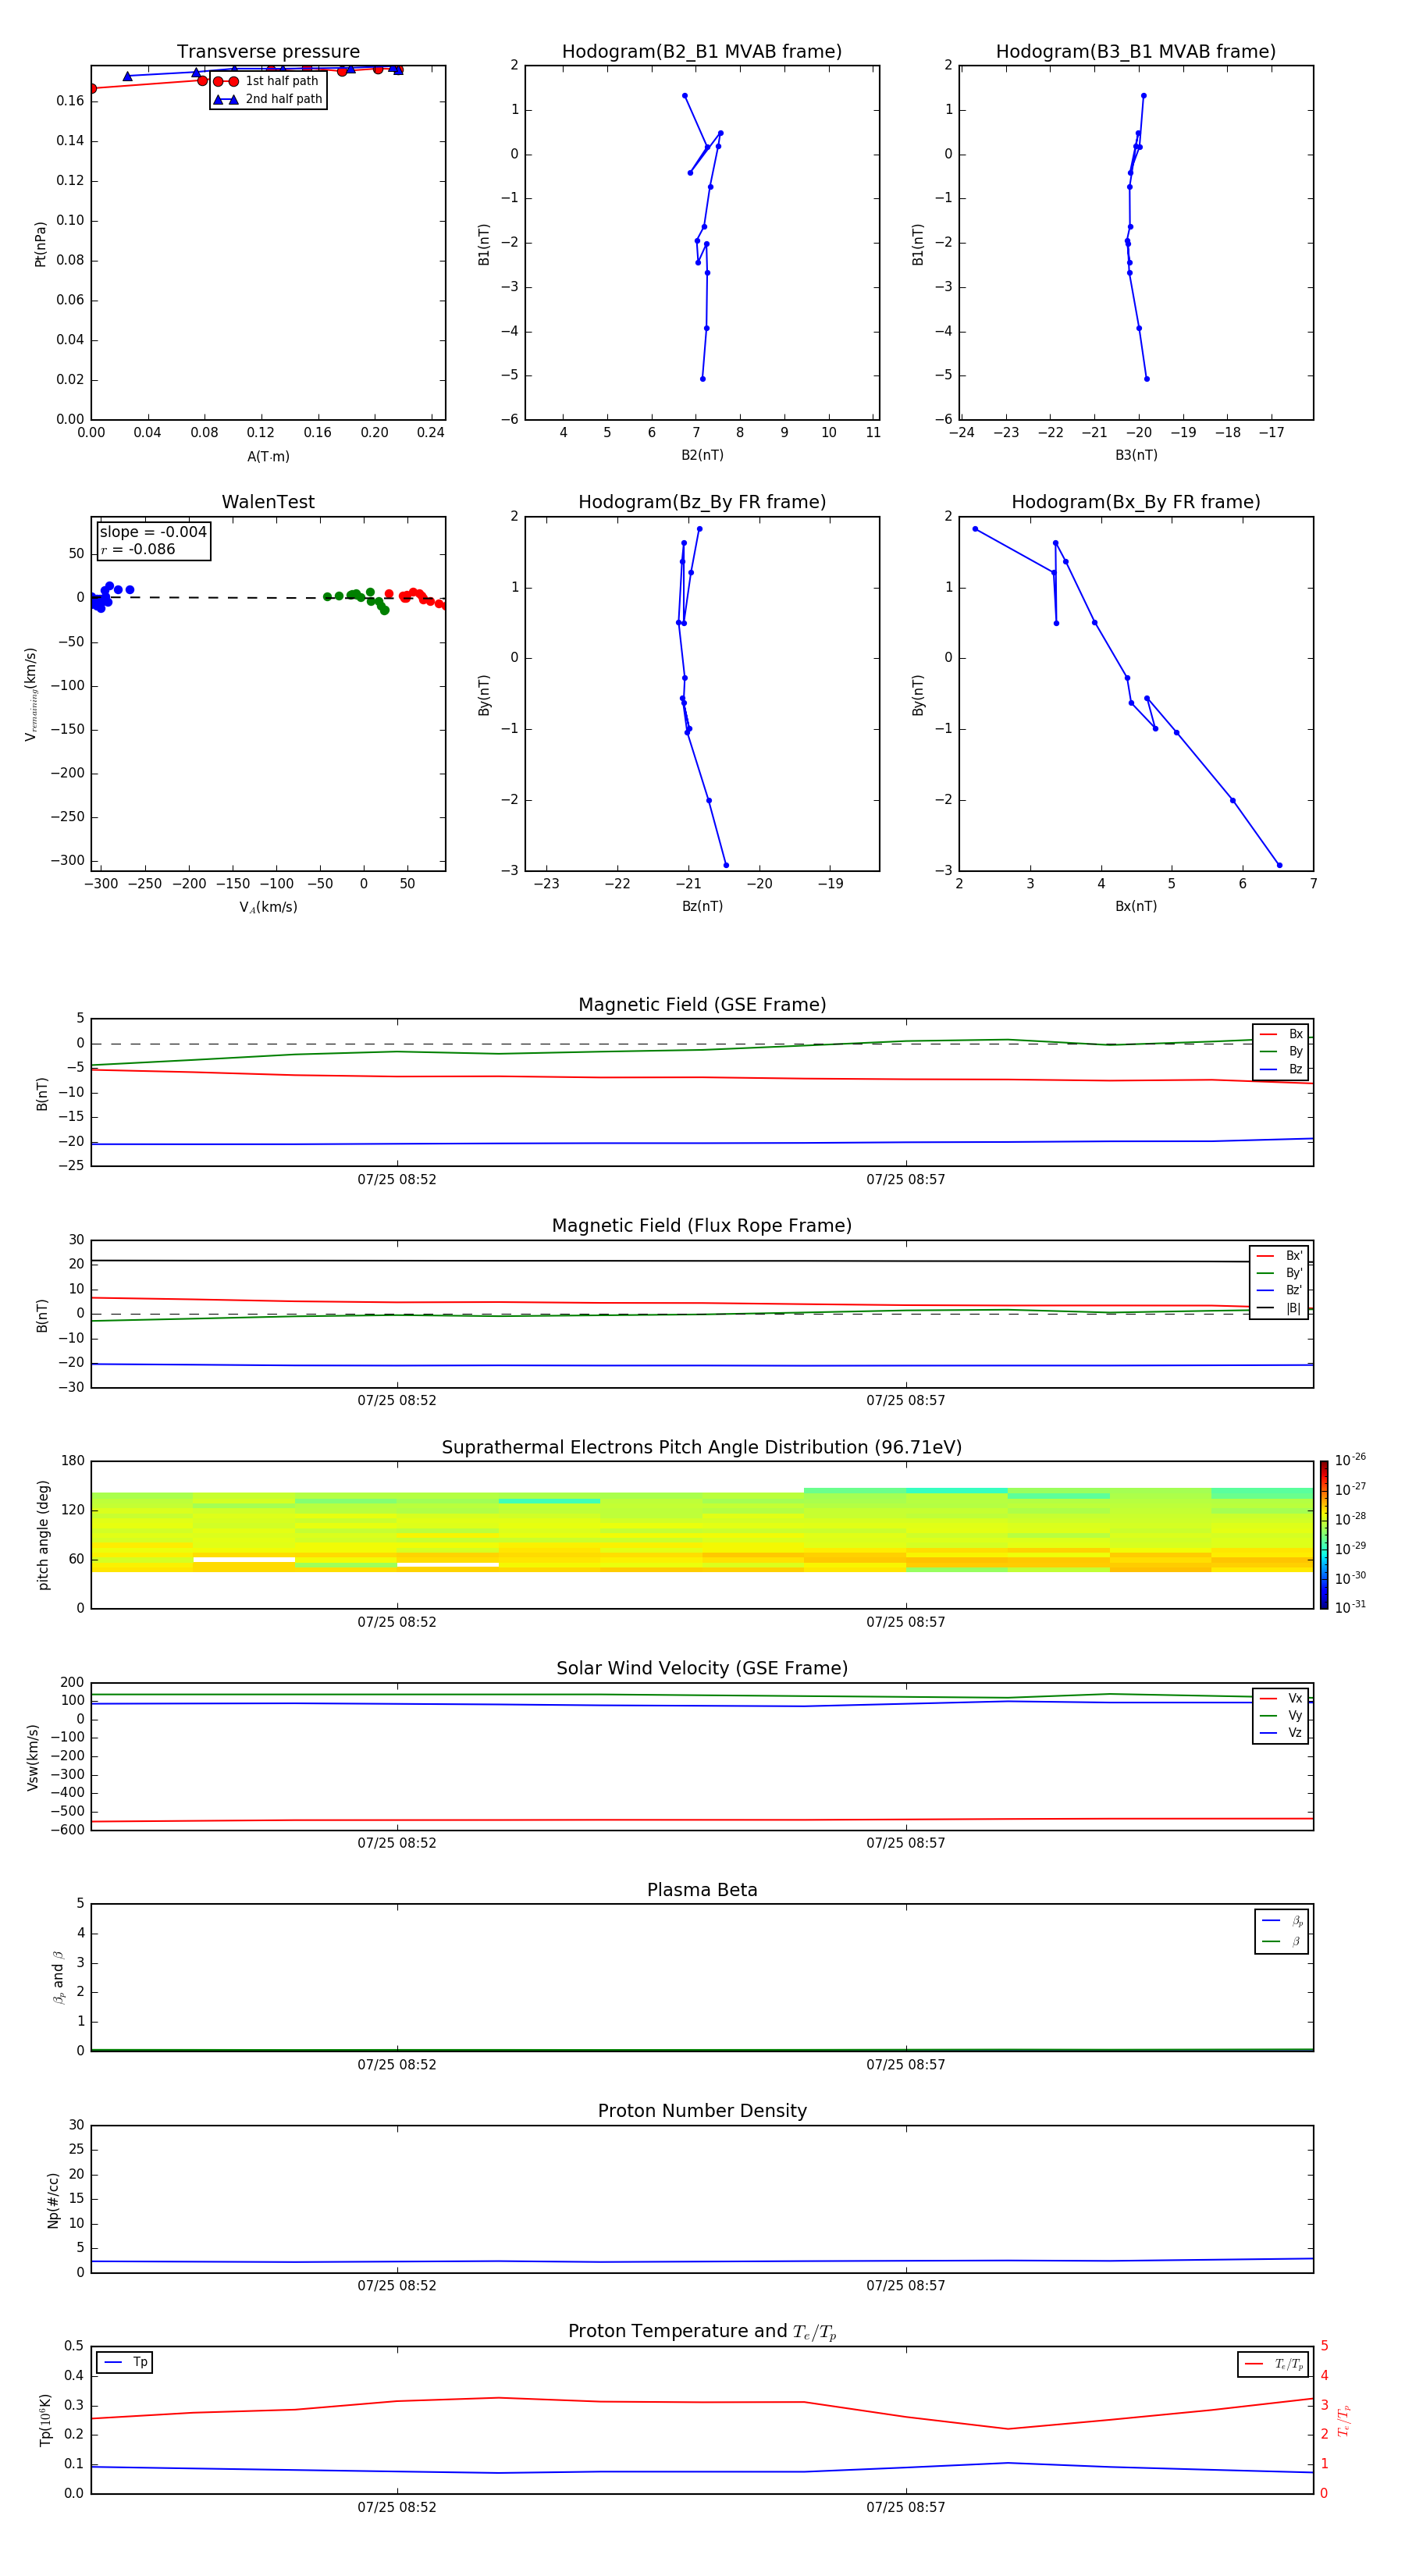Click the 'B3(nT)' x-axis label
The width and height of the screenshot is (1405, 2576).
[x=1136, y=455]
